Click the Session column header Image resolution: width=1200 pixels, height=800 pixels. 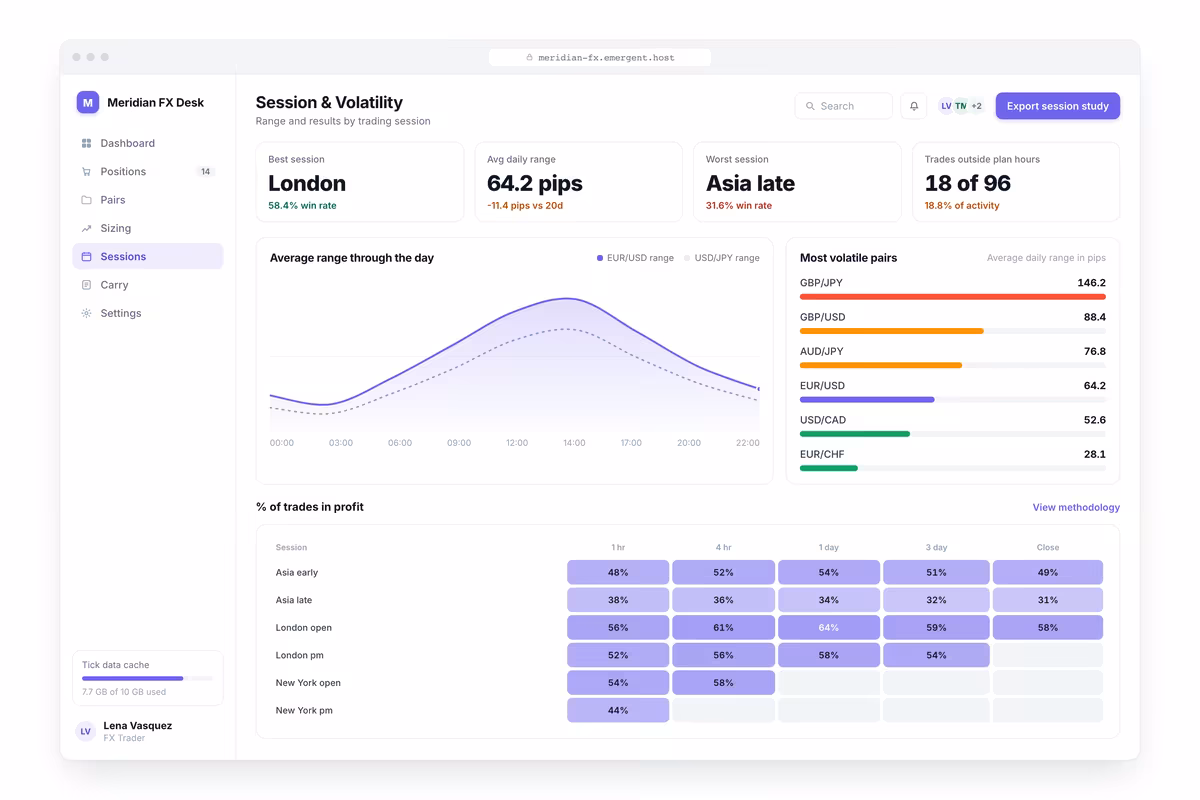click(291, 548)
